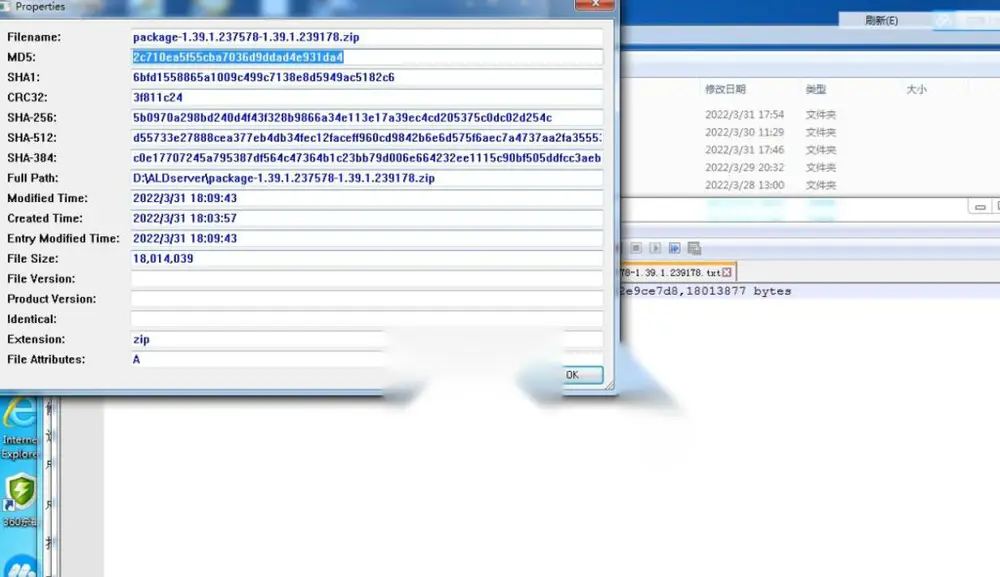Select the highlighted MD5 hash field
Screen dimensions: 1000x577
[x=367, y=57]
